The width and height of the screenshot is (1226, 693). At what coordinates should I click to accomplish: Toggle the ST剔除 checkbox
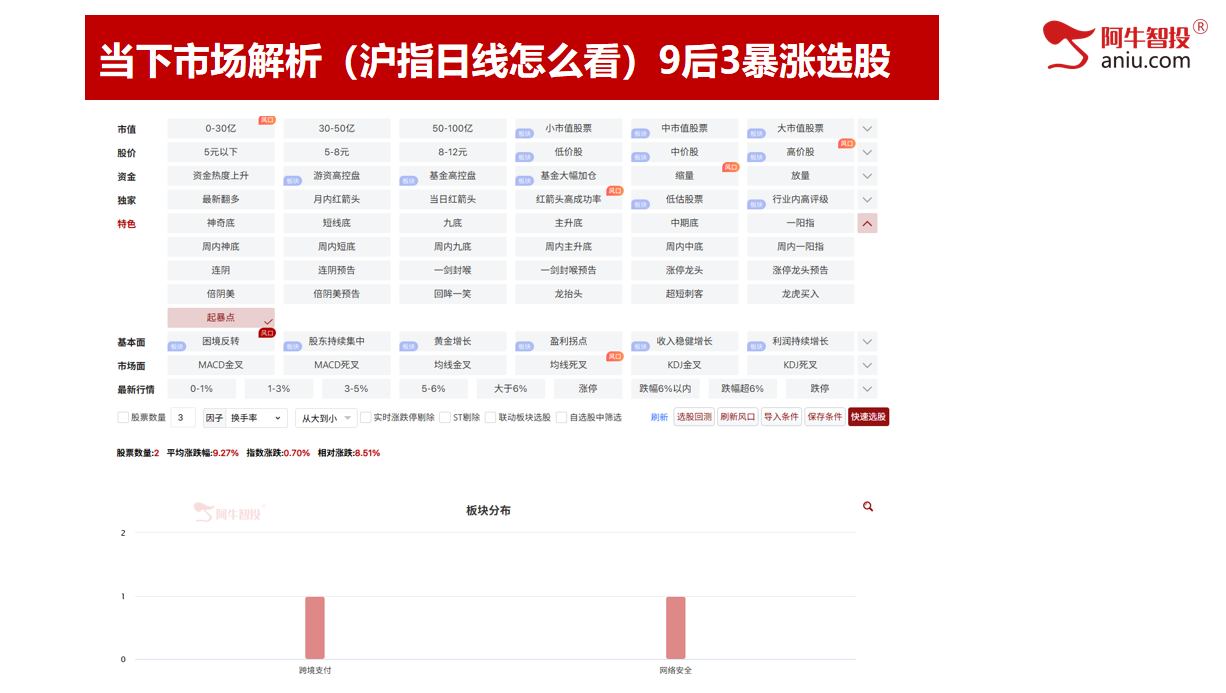[x=445, y=418]
